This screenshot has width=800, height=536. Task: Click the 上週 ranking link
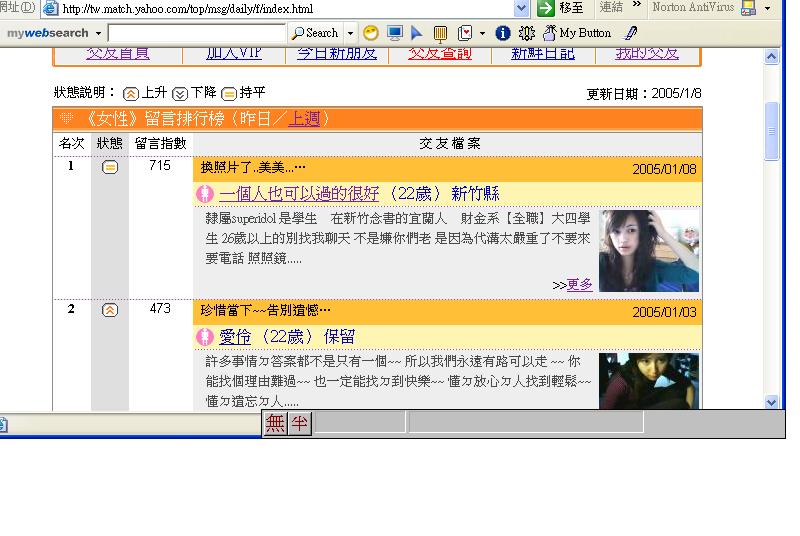[x=304, y=119]
